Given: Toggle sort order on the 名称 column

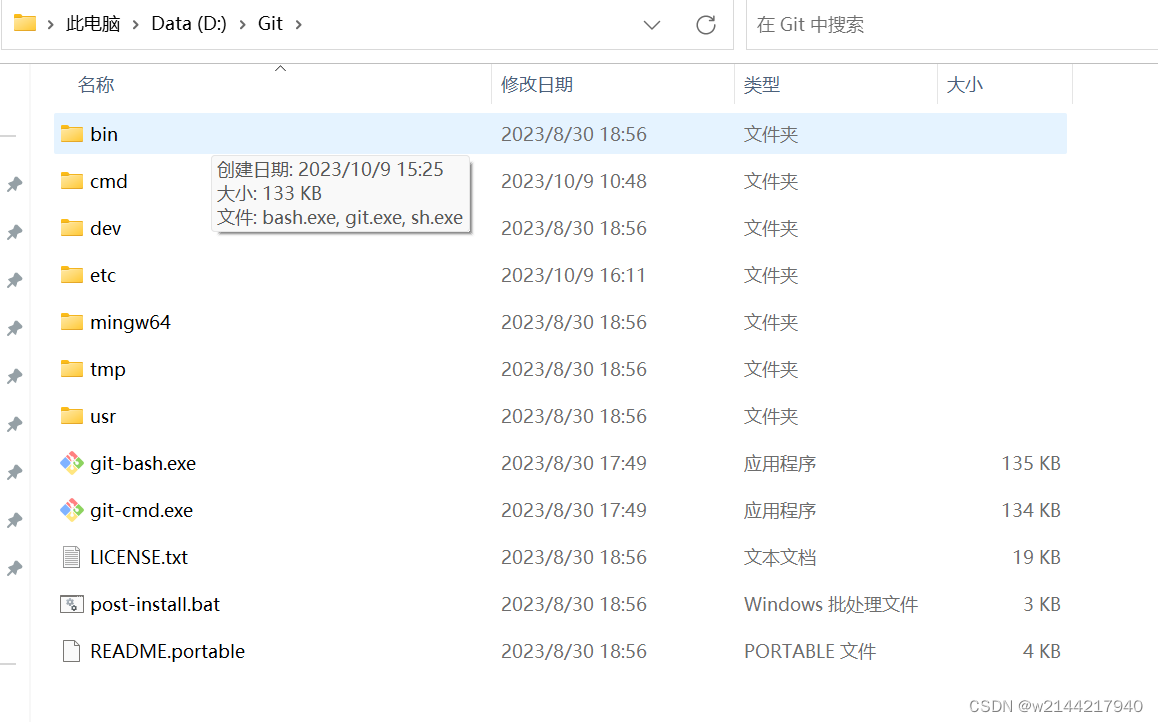Looking at the screenshot, I should tap(96, 85).
